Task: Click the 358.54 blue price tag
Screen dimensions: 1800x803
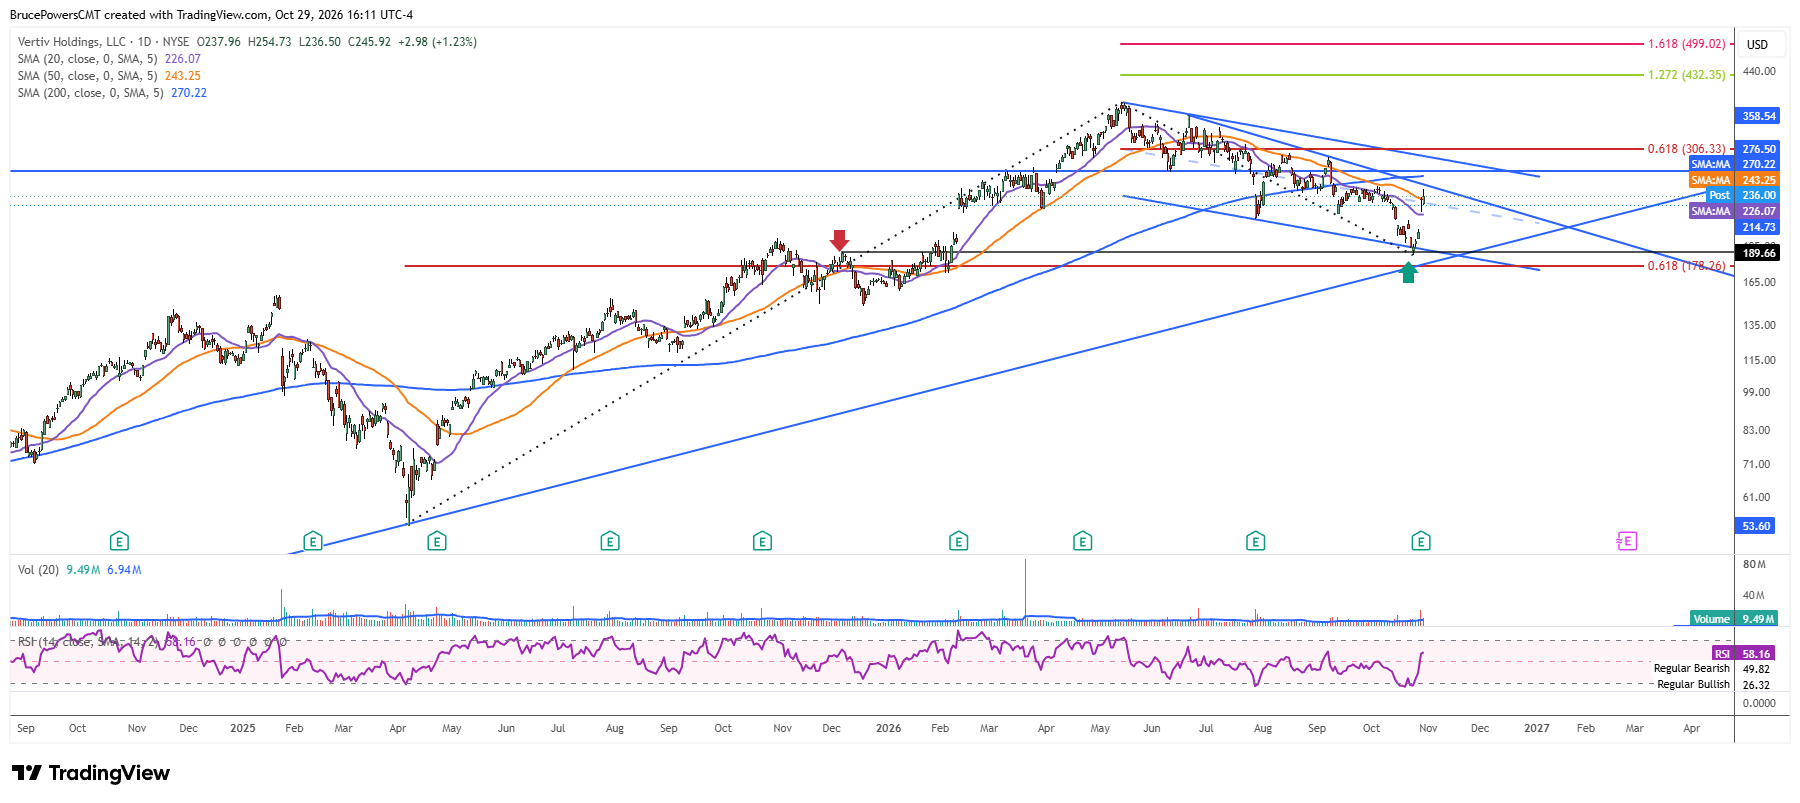Action: 1759,116
